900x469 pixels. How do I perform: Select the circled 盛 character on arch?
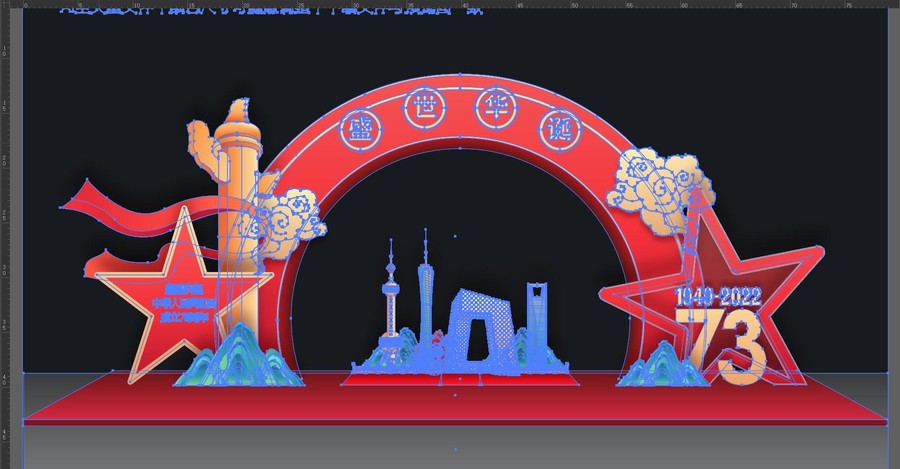[x=360, y=130]
